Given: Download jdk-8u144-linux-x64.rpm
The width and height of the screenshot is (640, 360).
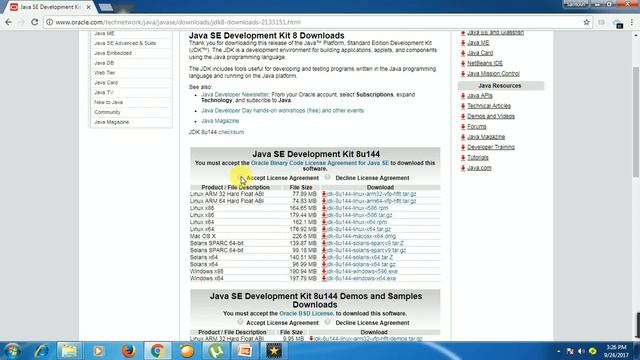Looking at the screenshot, I should click(356, 222).
